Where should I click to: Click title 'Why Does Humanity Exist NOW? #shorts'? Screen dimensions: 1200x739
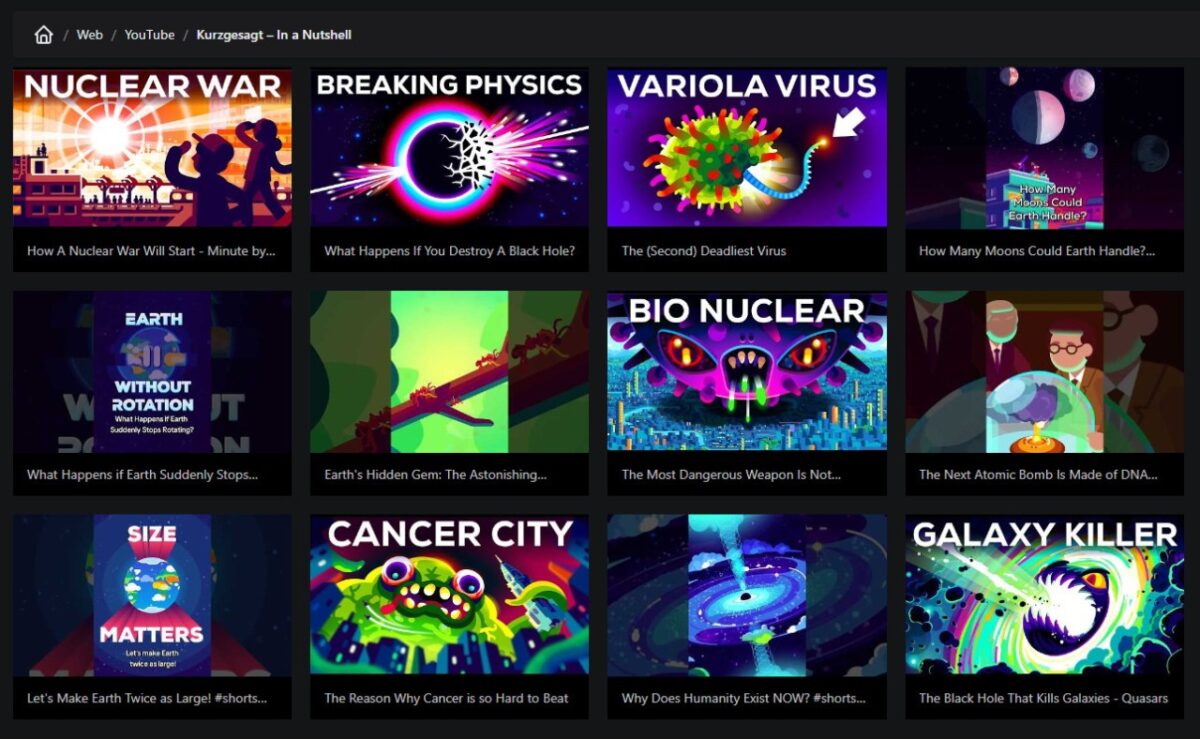(744, 698)
